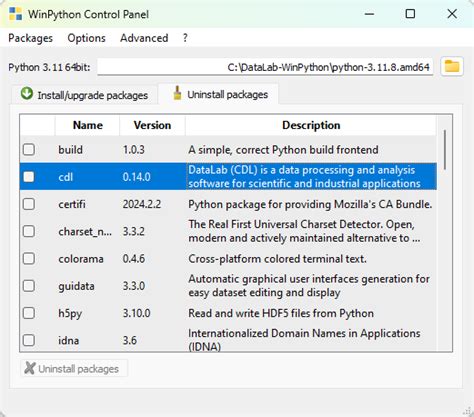
Task: Click the broom icon on Uninstall tab
Action: 178,93
